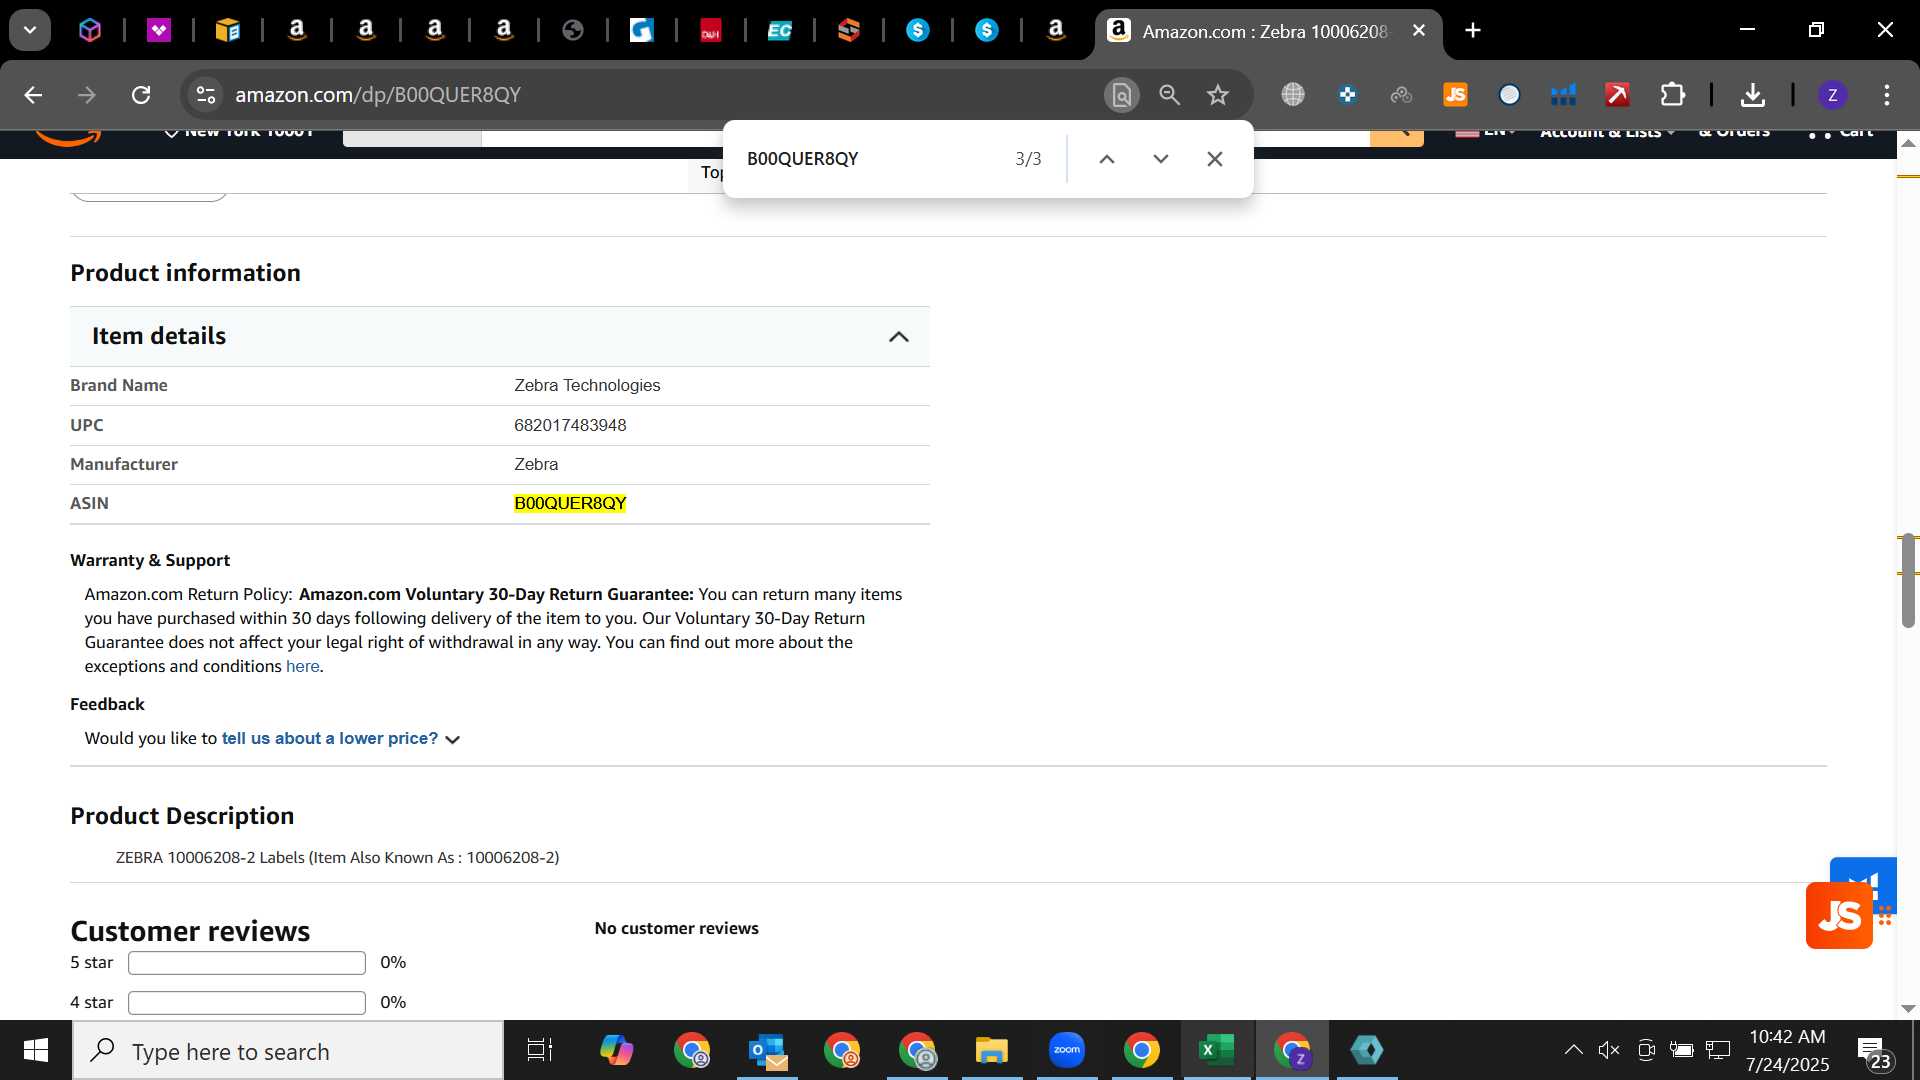Open tab search dropdown arrow
Image resolution: width=1920 pixels, height=1080 pixels.
point(30,31)
